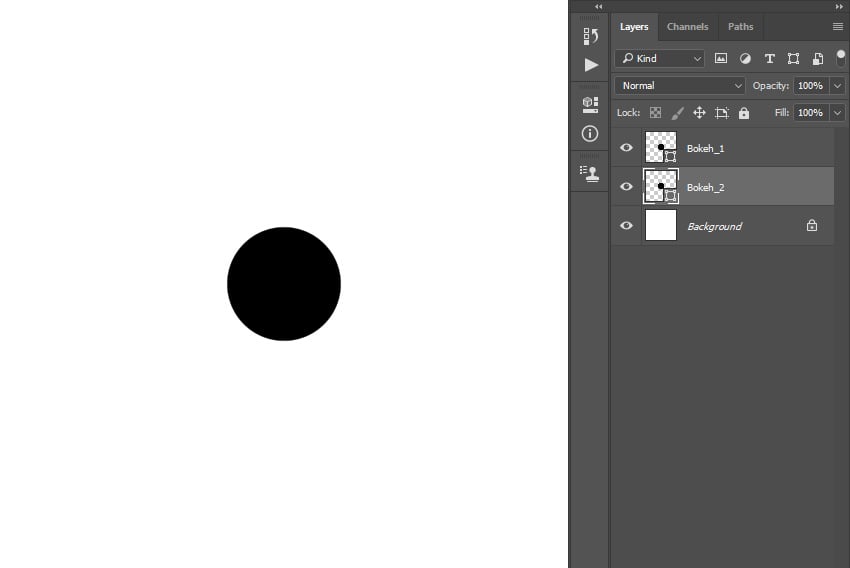Click the Opacity label
Image resolution: width=850 pixels, height=568 pixels.
[x=770, y=86]
